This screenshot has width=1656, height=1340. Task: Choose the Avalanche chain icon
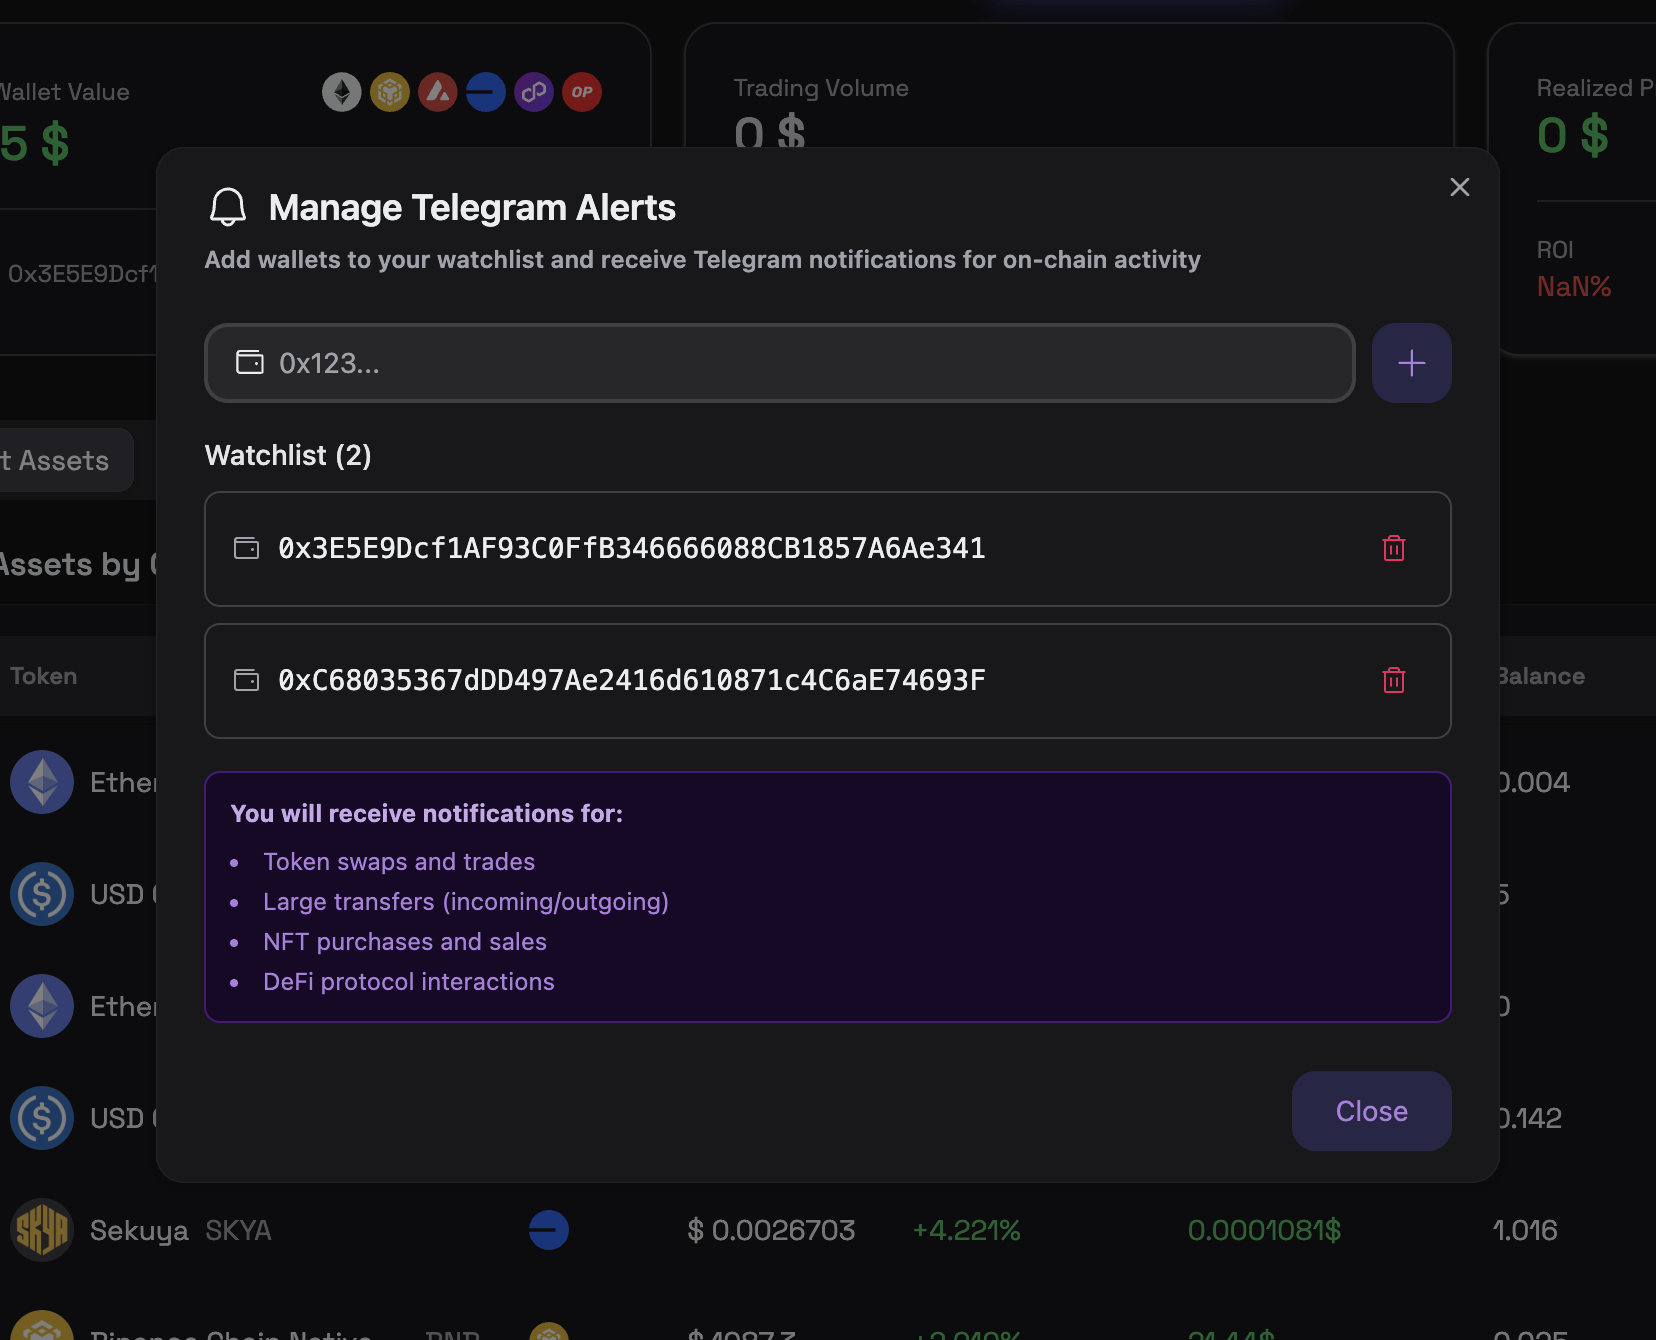[x=438, y=92]
